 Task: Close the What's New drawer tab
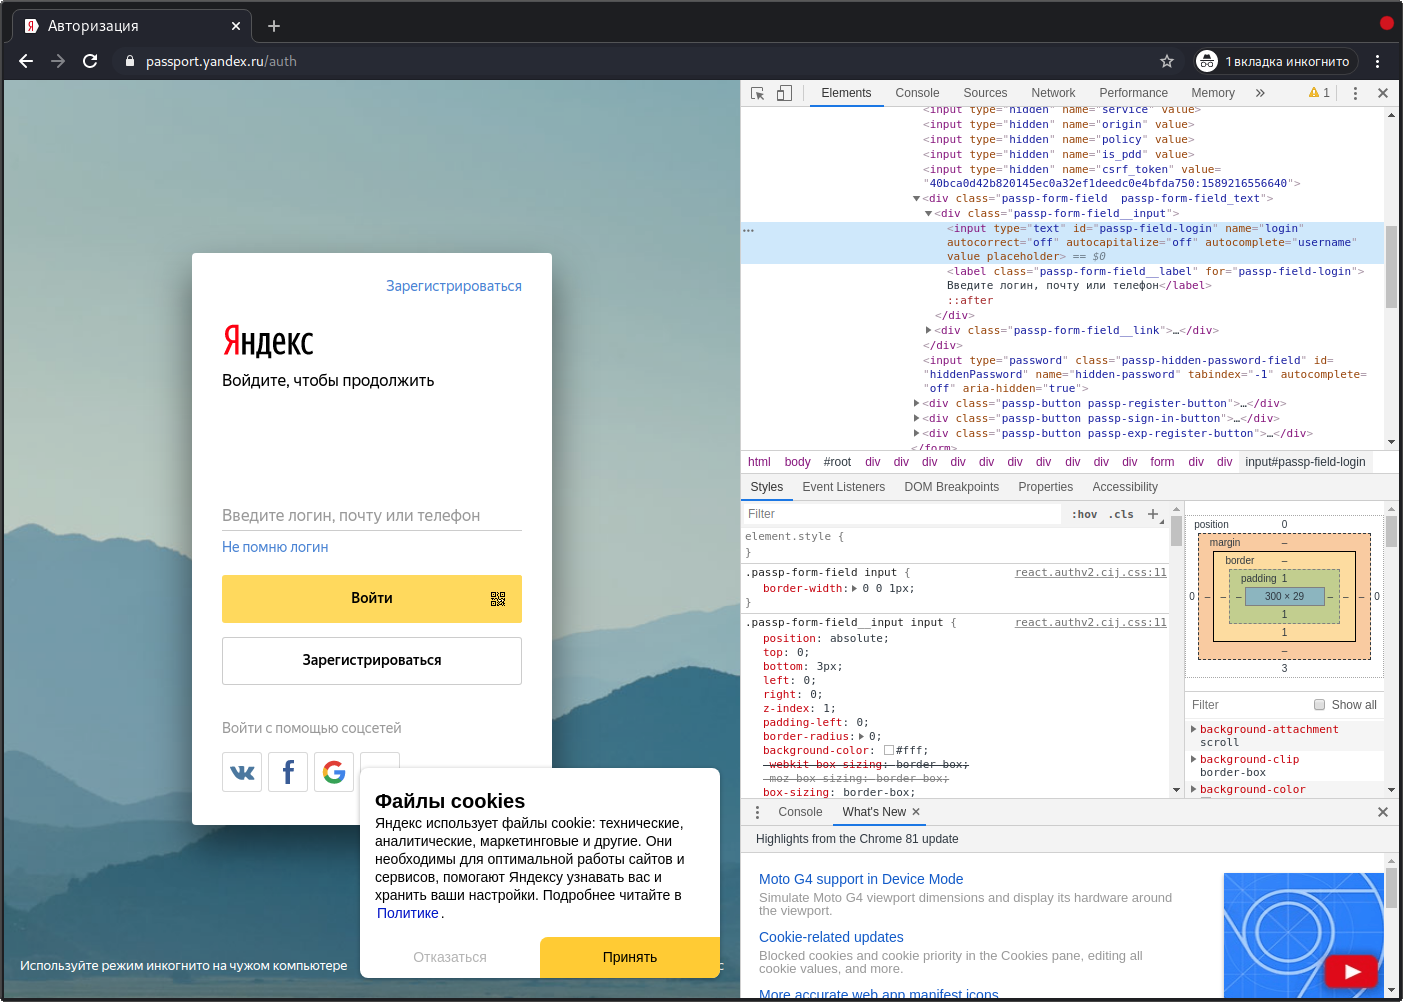pyautogui.click(x=916, y=812)
